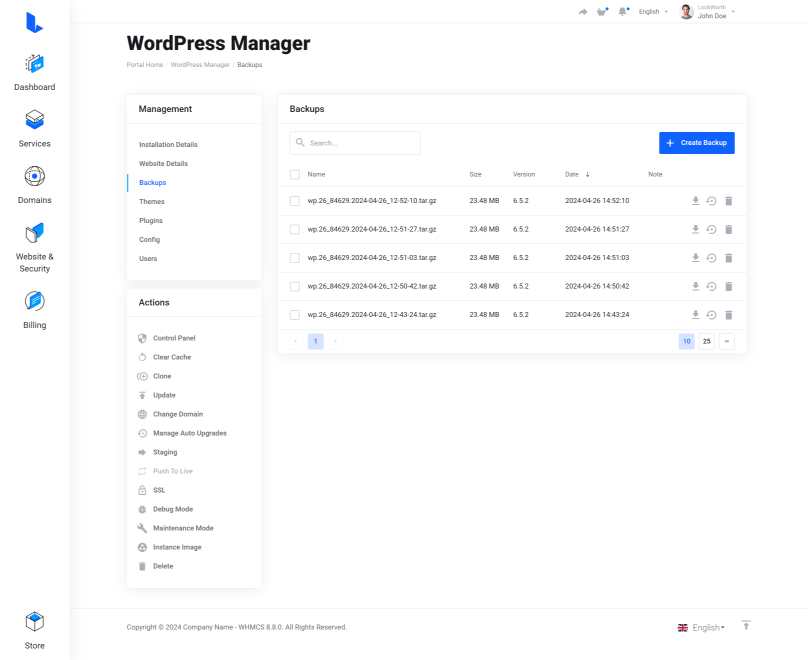Go to pagination page 1
808x660 pixels.
pos(316,341)
